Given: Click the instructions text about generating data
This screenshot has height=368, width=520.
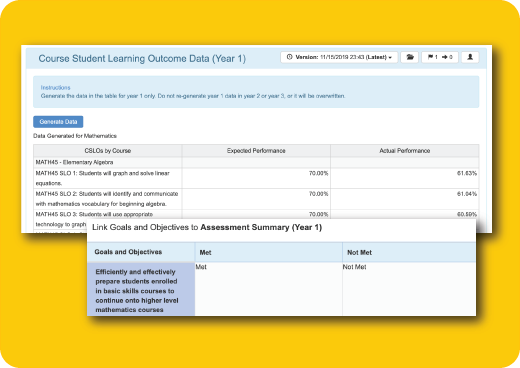Looking at the screenshot, I should pos(193,96).
